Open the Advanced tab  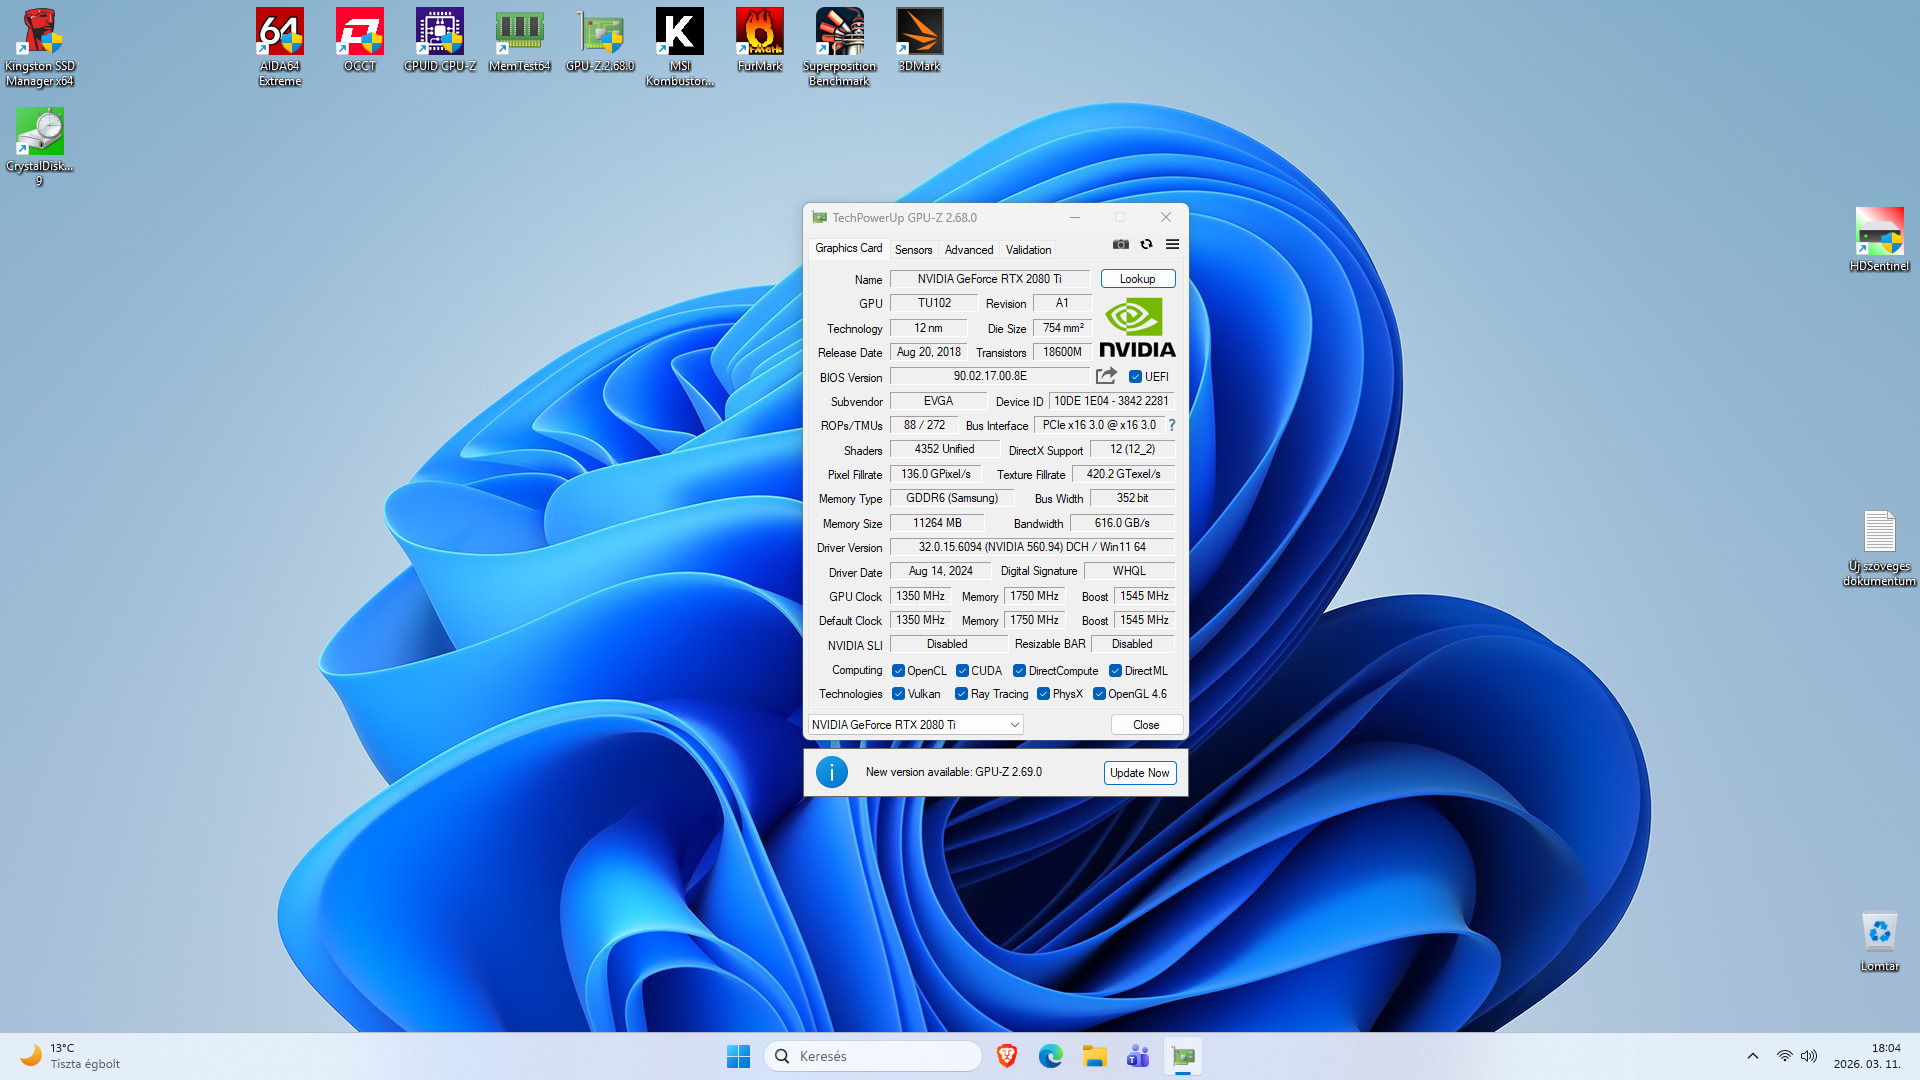tap(968, 250)
